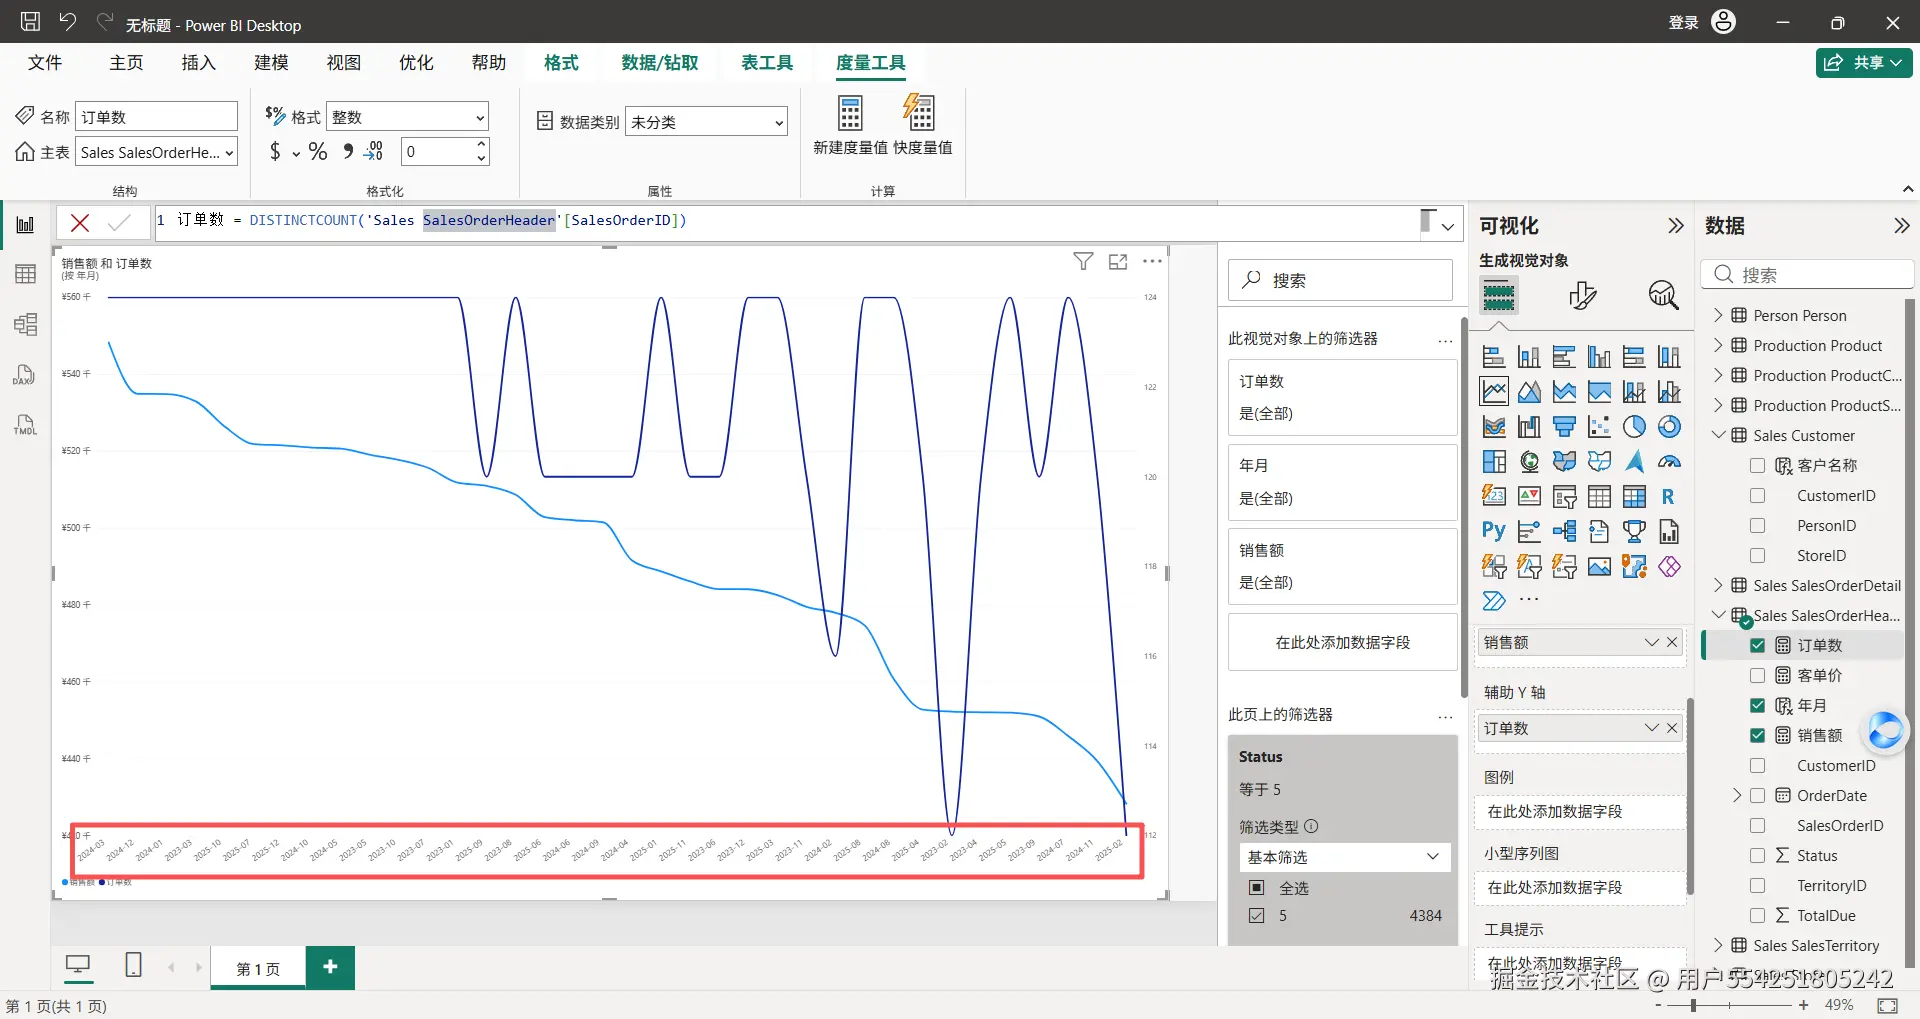Open DAX query view in left sidebar
1920x1019 pixels.
pos(25,374)
